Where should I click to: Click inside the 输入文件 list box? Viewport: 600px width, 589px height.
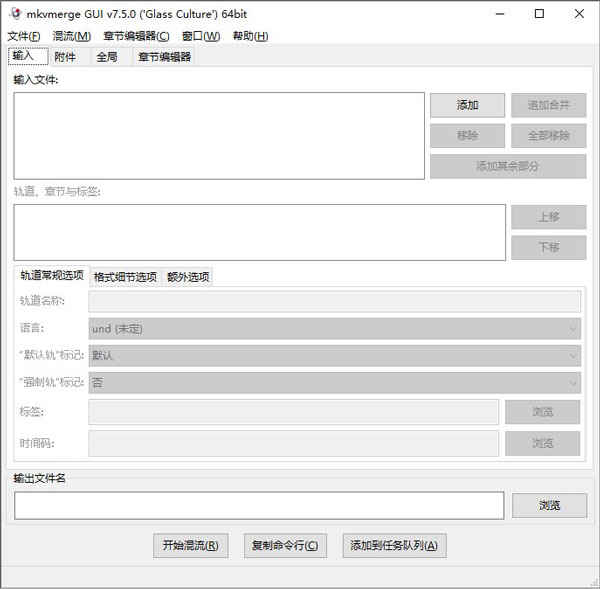click(219, 136)
